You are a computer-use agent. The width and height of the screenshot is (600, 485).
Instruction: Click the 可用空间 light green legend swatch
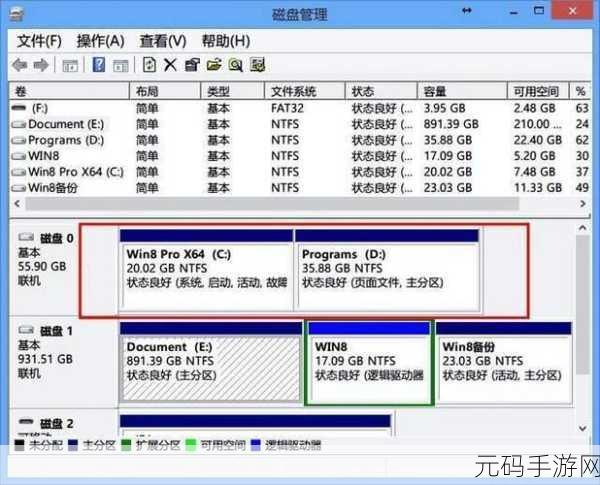(x=191, y=445)
